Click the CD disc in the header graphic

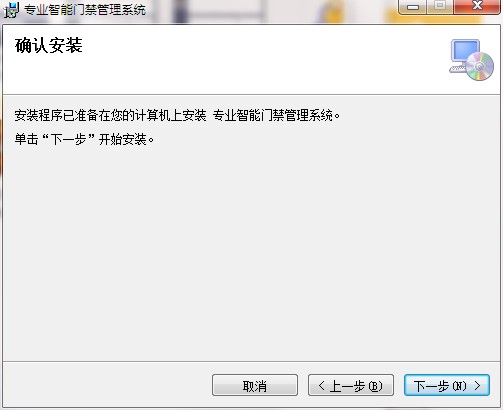click(480, 66)
